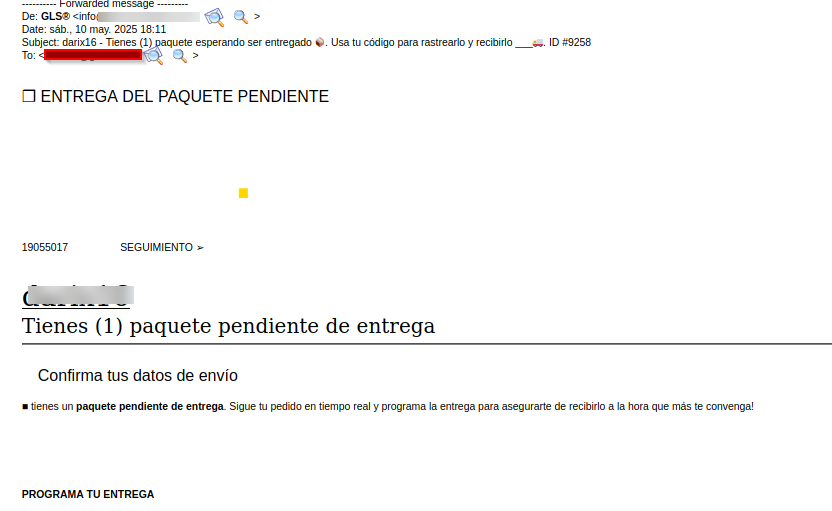Click the first magnifier icon on the To line
Viewport: 832px width, 511px height.
tap(153, 56)
